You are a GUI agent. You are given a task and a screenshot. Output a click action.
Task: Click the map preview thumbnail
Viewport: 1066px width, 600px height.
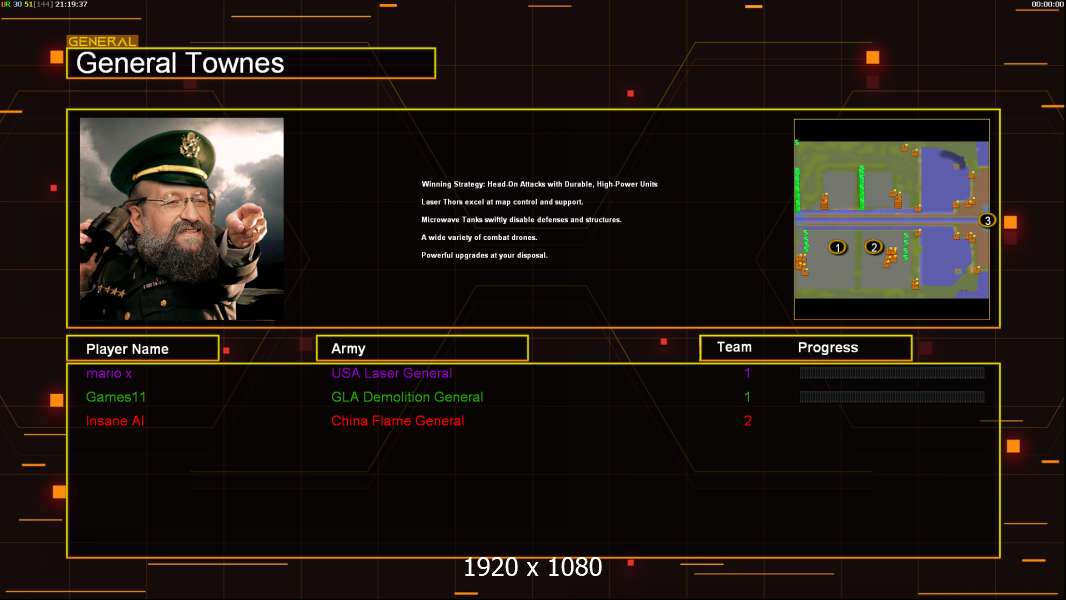pos(892,219)
